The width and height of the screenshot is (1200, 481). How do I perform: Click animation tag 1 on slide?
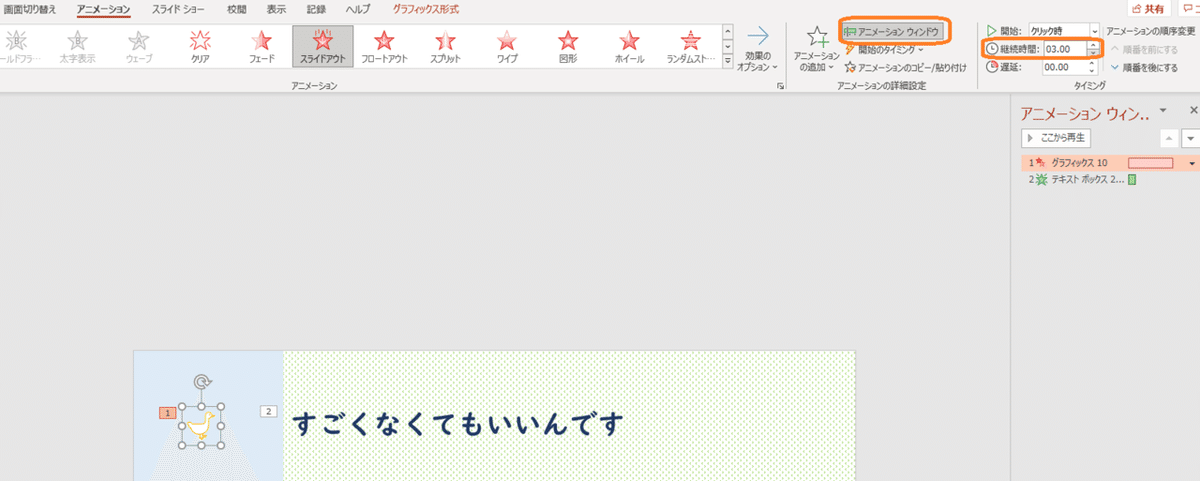pyautogui.click(x=167, y=412)
